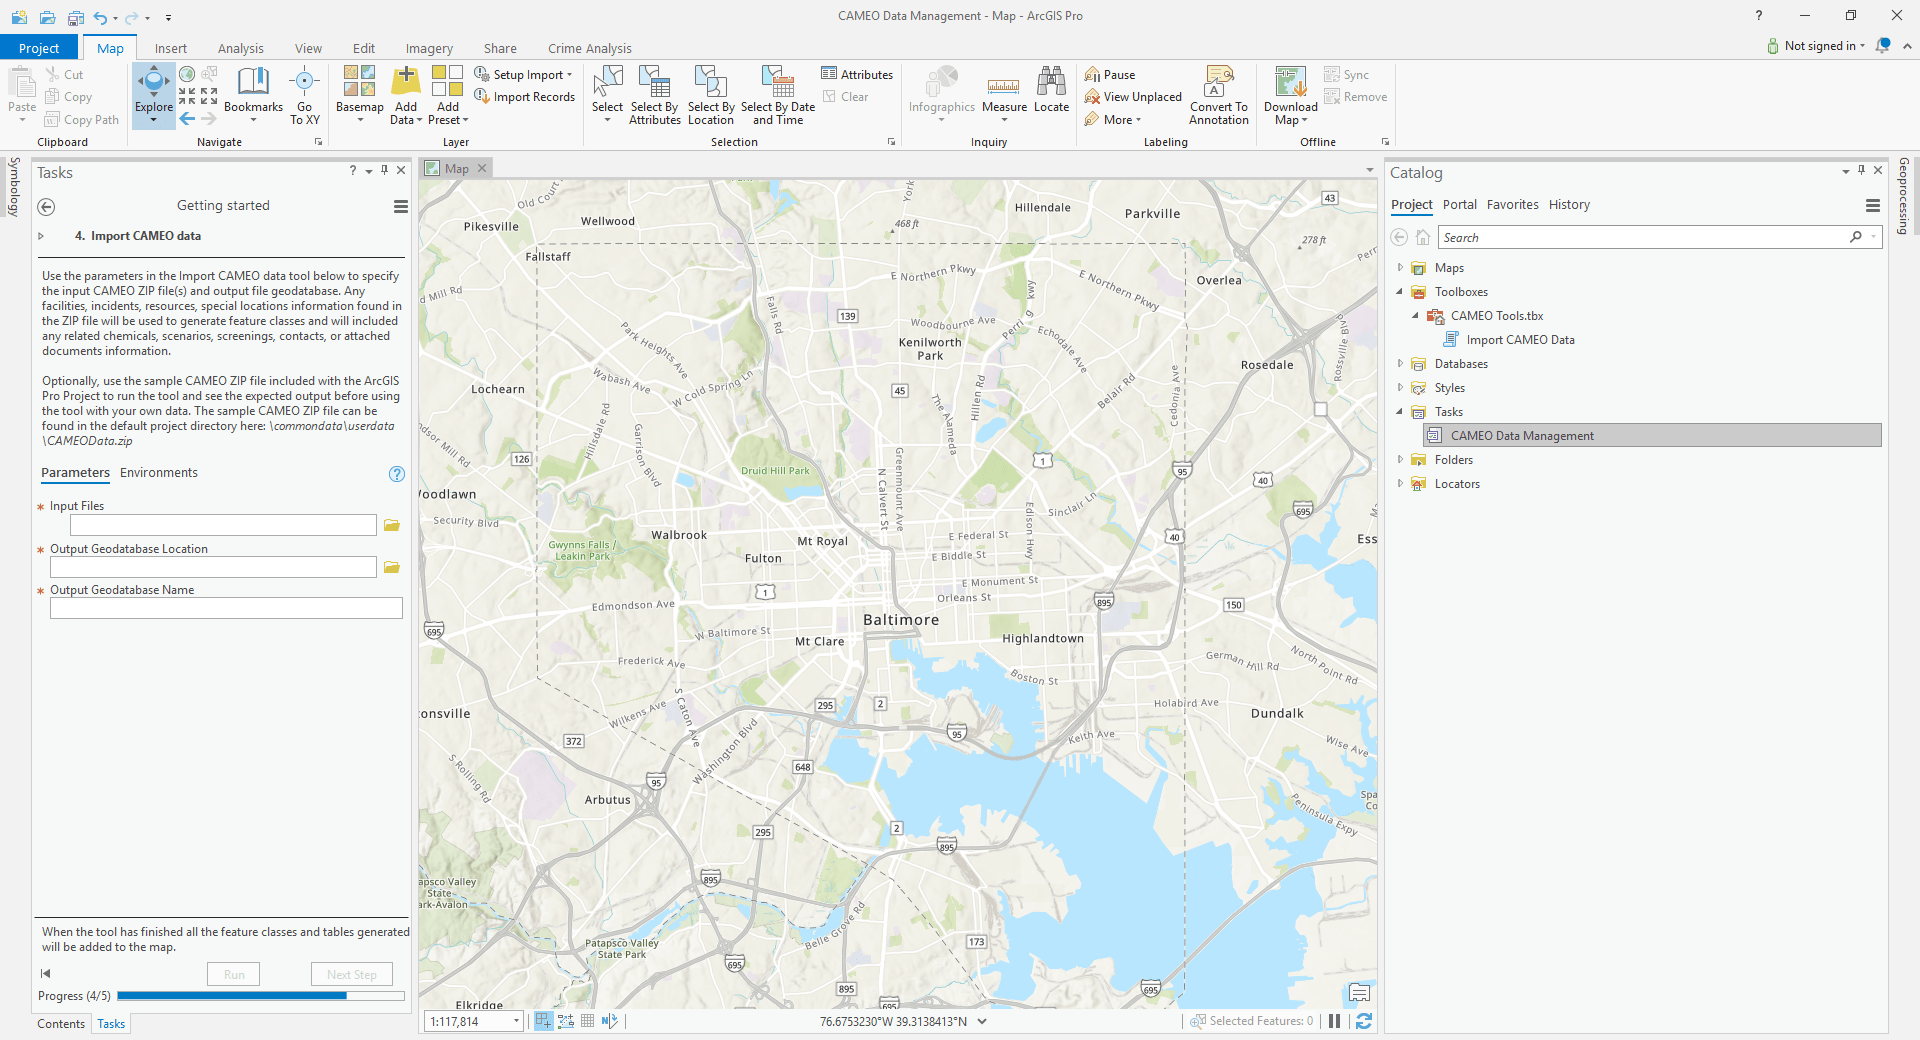Open the Basemap gallery
Image resolution: width=1920 pixels, height=1040 pixels.
tap(360, 95)
